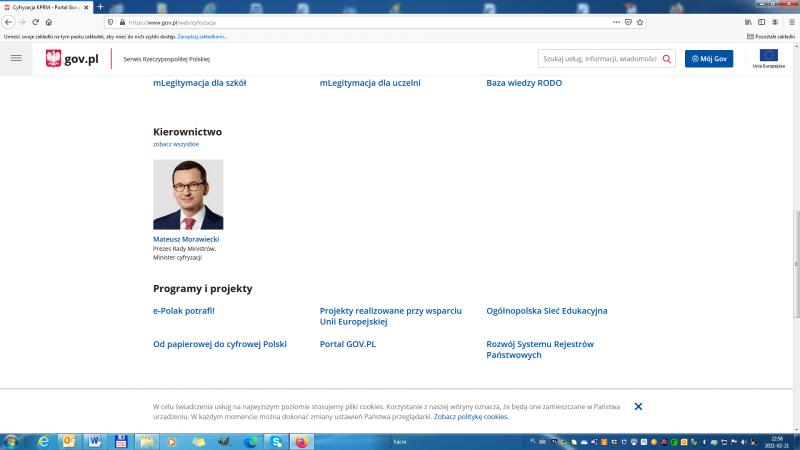Open Firefox from the taskbar

pos(302,441)
